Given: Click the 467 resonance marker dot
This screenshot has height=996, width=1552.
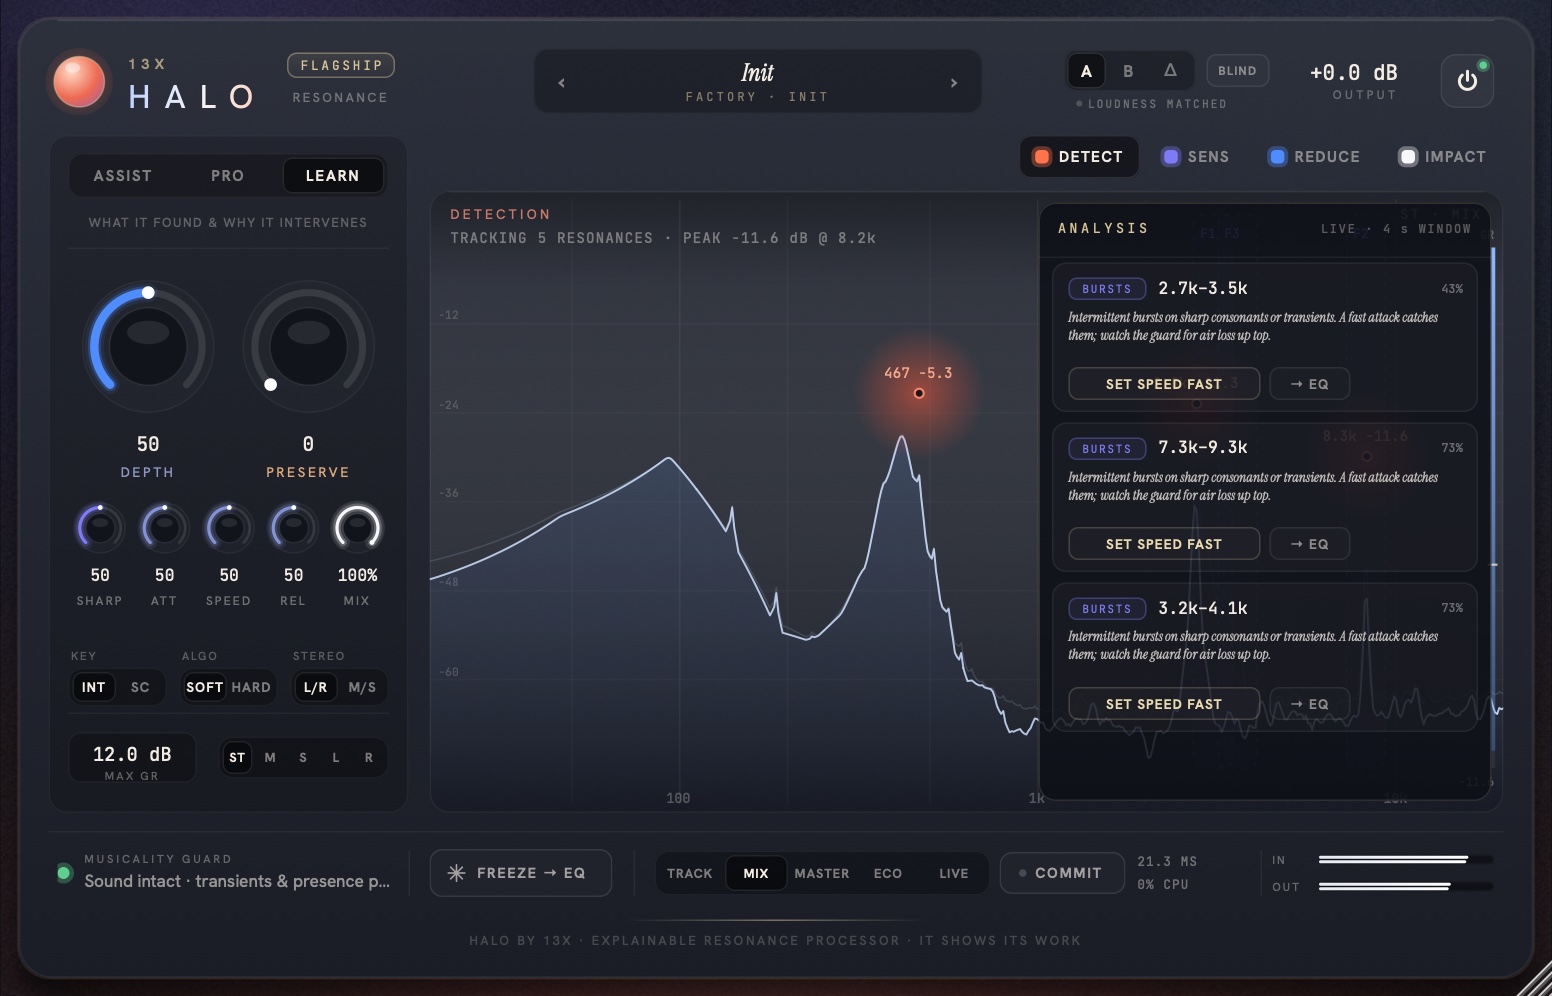Looking at the screenshot, I should (919, 393).
